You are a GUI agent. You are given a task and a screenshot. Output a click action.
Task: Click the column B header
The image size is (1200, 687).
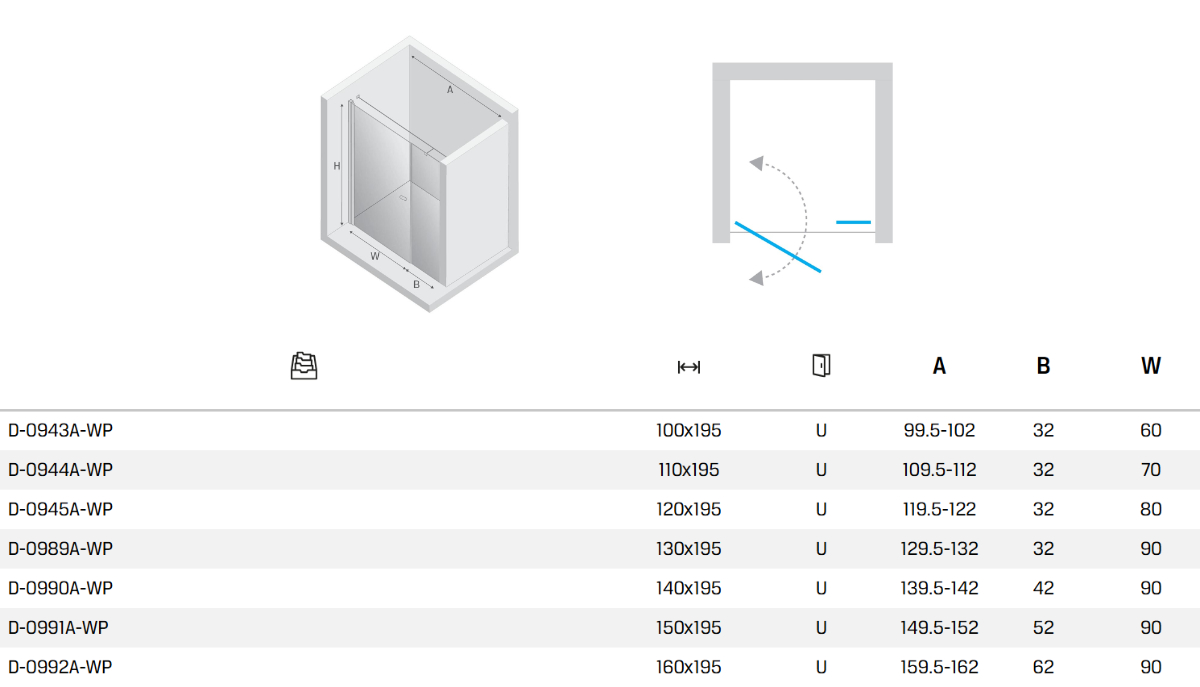[x=1043, y=366]
